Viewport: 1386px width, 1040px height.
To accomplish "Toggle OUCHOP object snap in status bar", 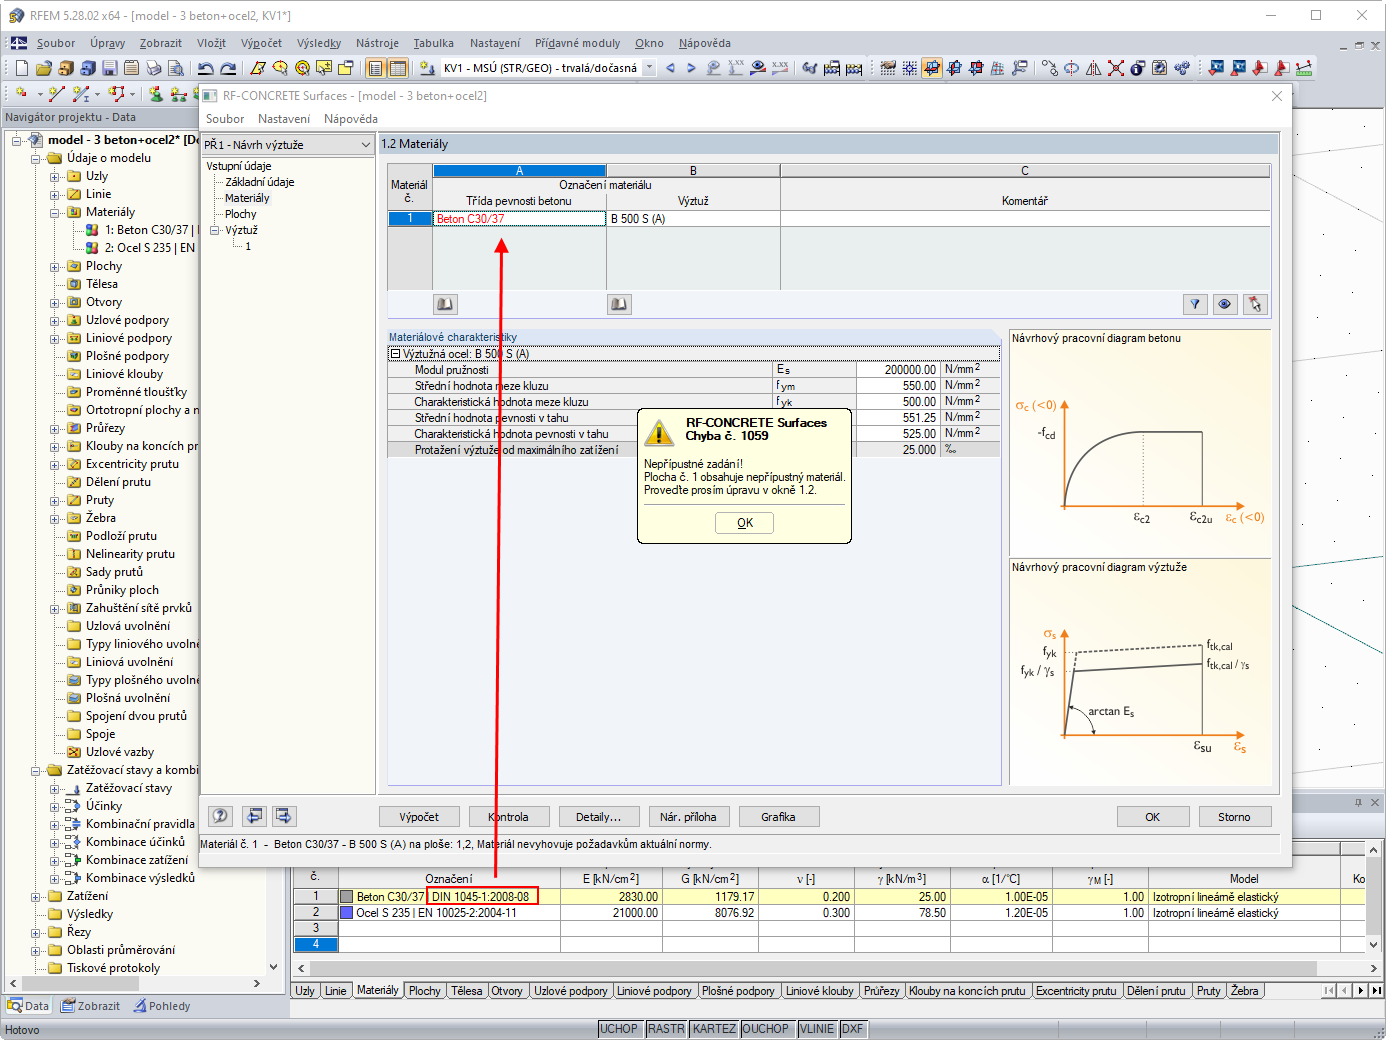I will coord(766,1029).
